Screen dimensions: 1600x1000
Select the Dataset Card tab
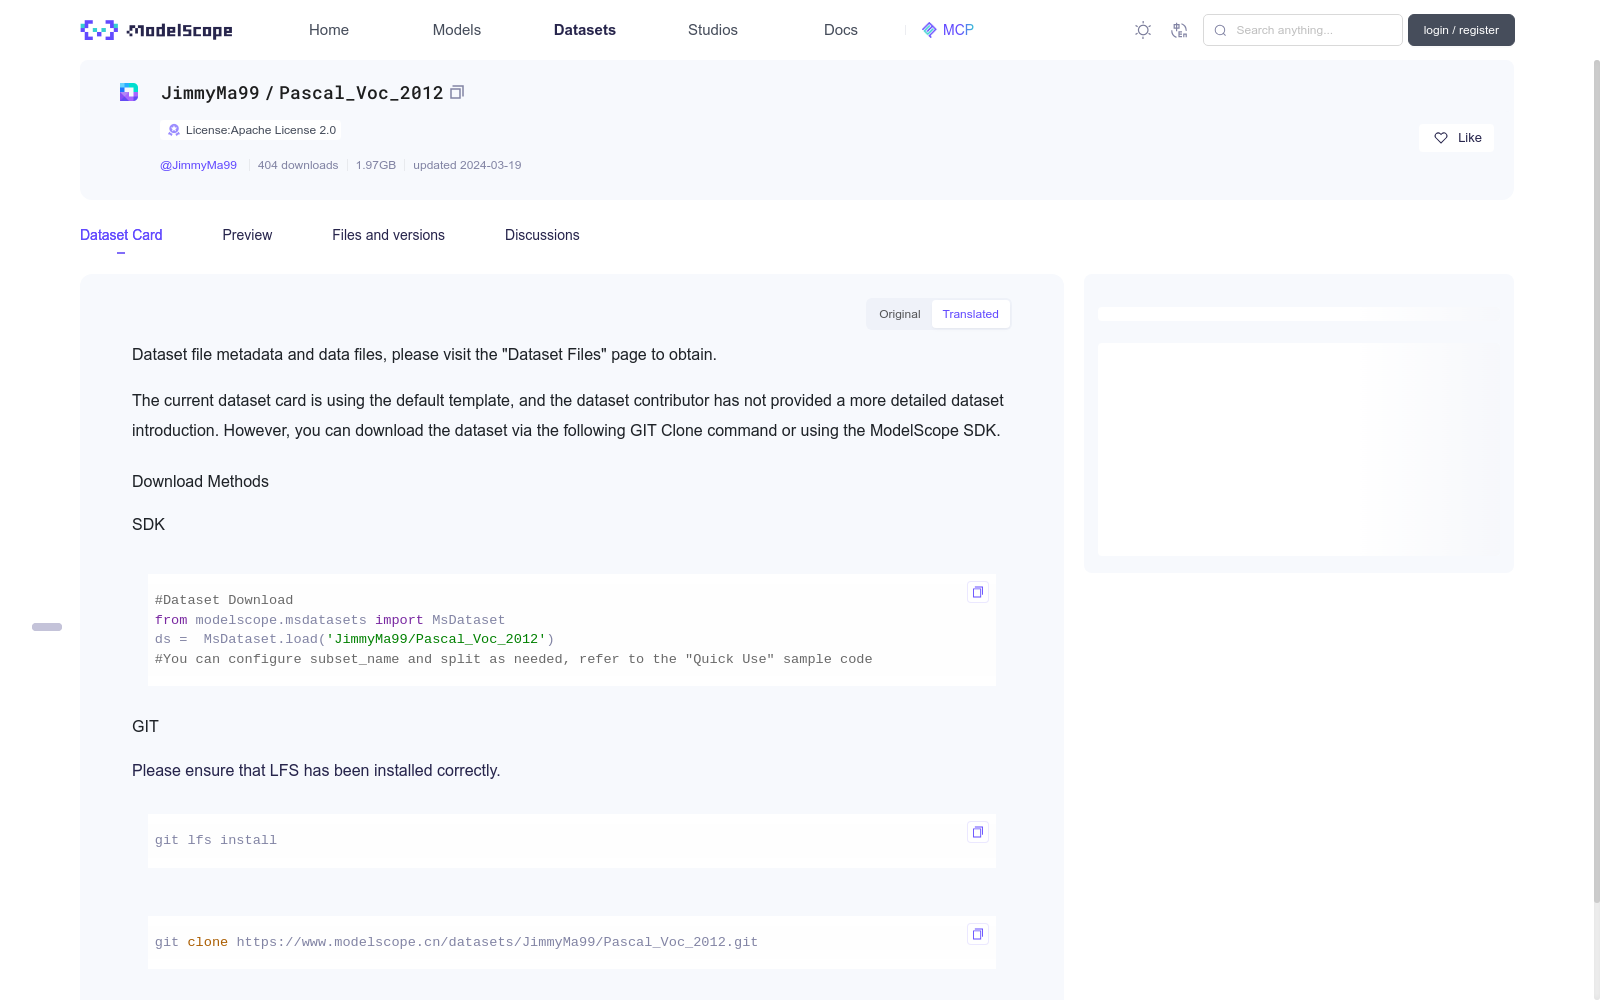point(121,235)
